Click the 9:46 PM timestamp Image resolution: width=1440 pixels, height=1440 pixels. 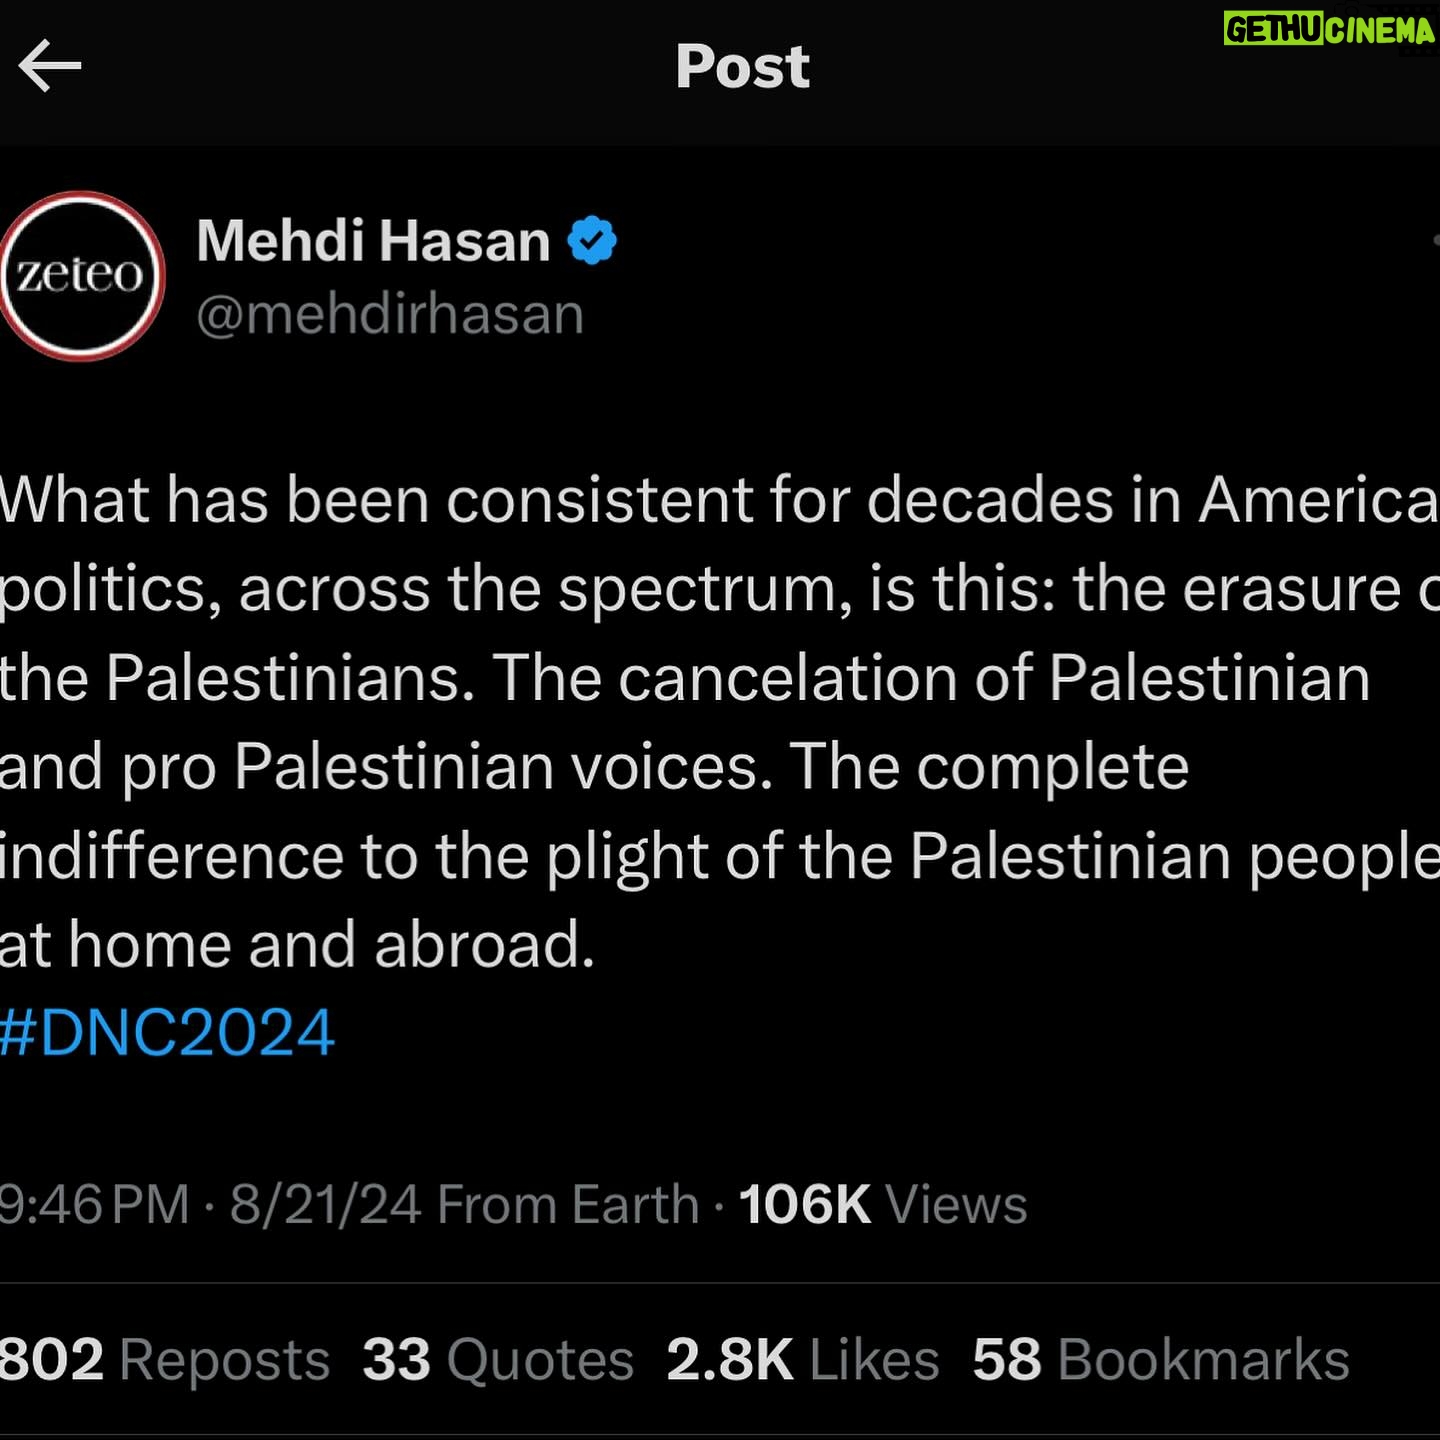(x=94, y=1204)
